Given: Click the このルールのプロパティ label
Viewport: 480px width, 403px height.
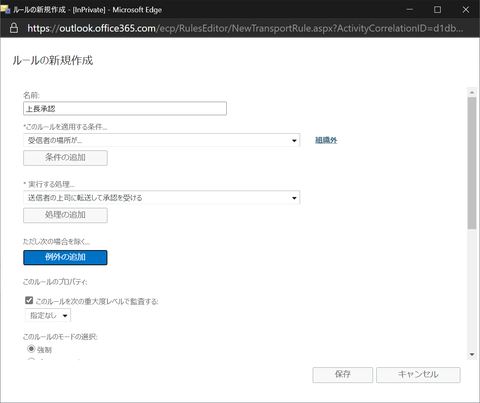Looking at the screenshot, I should tap(55, 282).
